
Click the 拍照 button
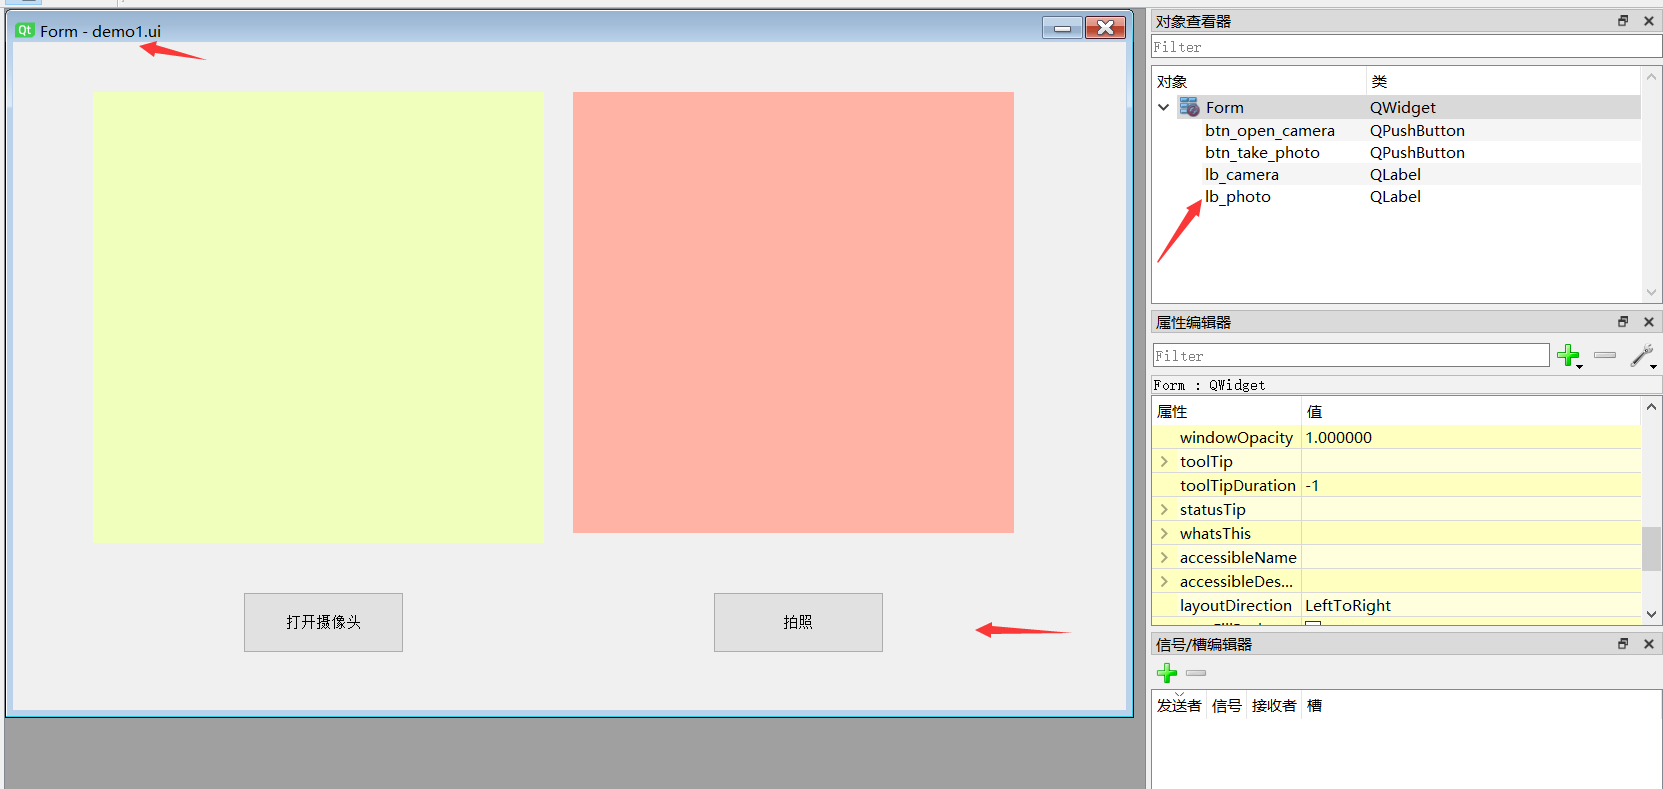click(x=798, y=622)
